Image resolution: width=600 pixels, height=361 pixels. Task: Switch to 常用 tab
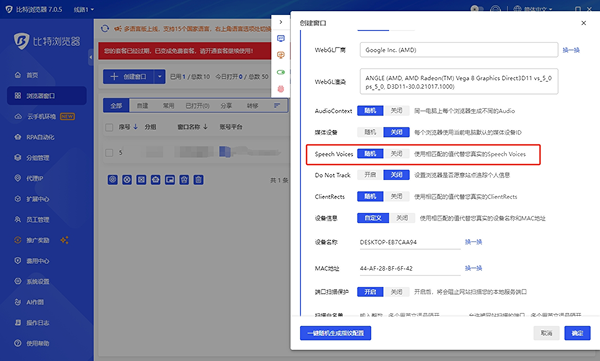(x=168, y=106)
